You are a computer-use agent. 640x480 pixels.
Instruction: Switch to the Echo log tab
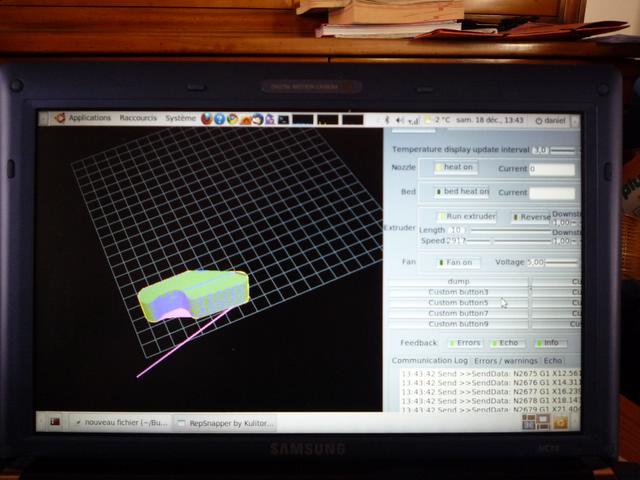click(553, 360)
